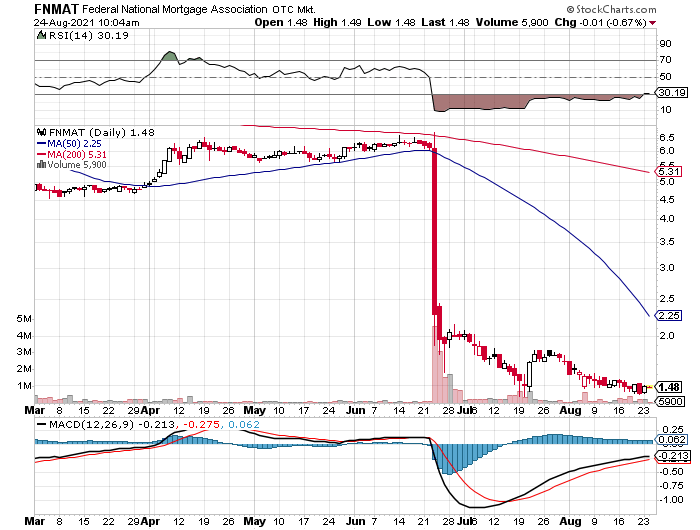
Task: Click the MACD(12,26,9) legend label
Action: pos(92,424)
